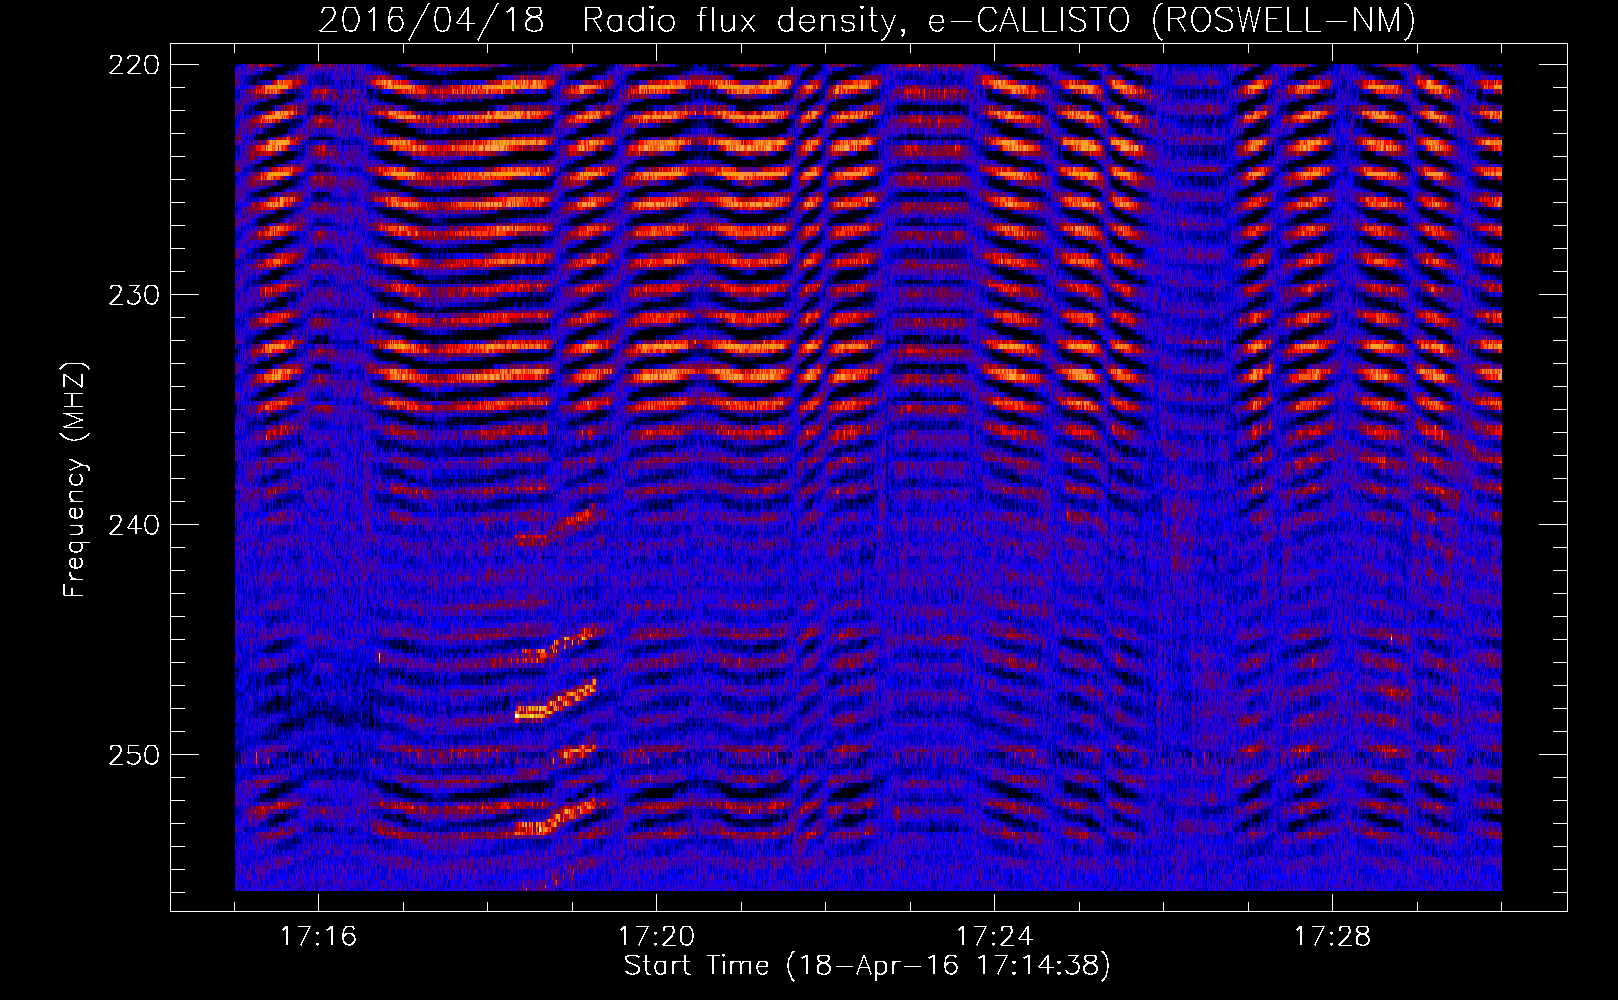This screenshot has width=1618, height=1000.
Task: Click the plot title '2016/04/18 Radio flux density'
Action: click(868, 20)
